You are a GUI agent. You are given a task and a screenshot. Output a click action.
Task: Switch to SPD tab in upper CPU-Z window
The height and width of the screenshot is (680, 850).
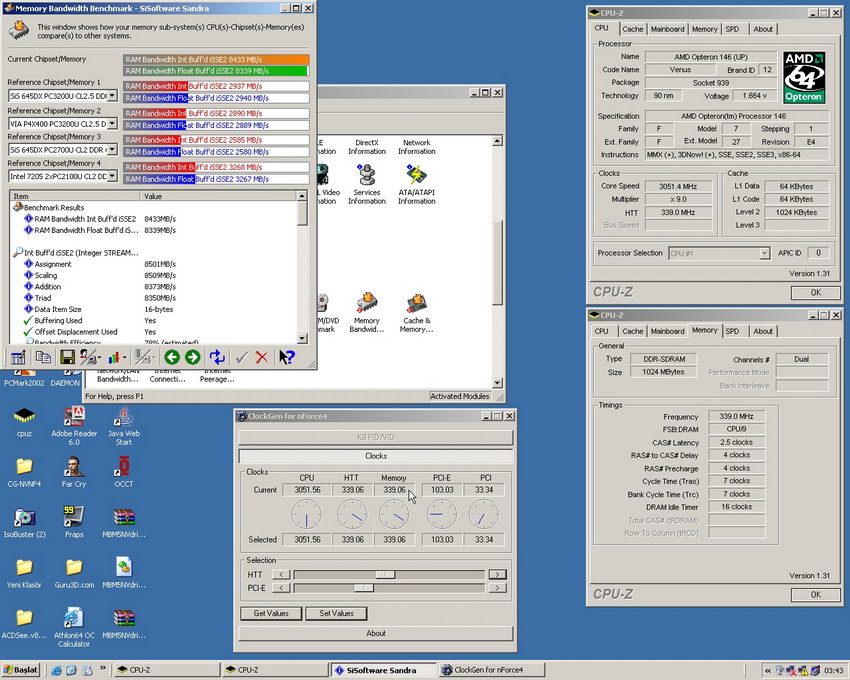point(732,29)
